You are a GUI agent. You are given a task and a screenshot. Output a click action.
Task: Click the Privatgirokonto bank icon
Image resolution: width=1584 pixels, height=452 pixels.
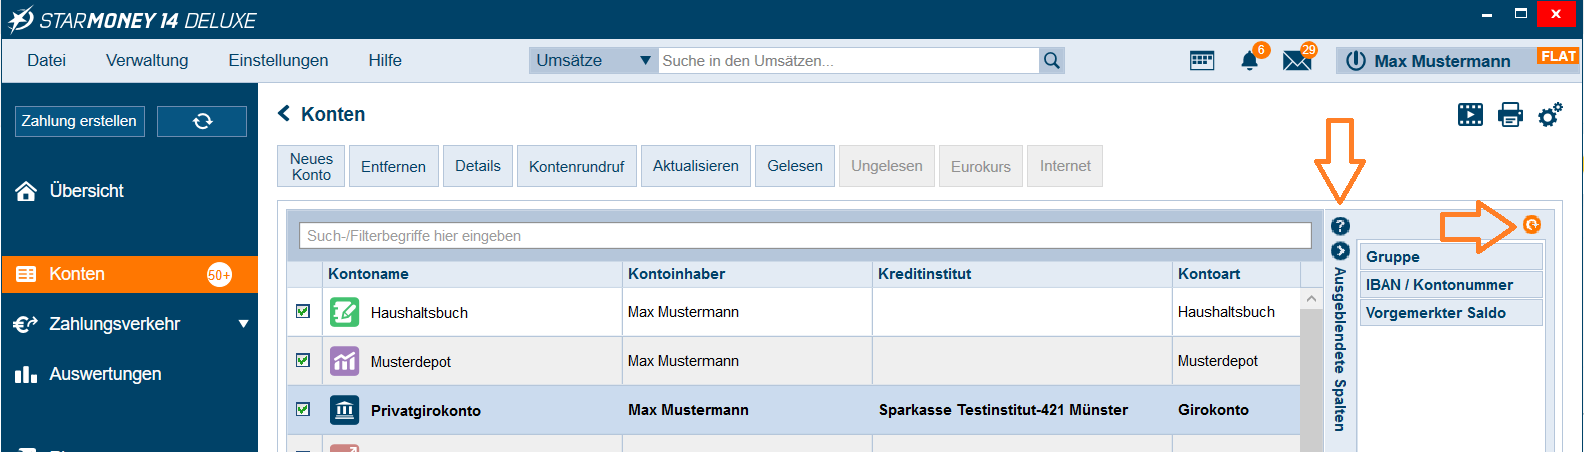click(x=344, y=410)
